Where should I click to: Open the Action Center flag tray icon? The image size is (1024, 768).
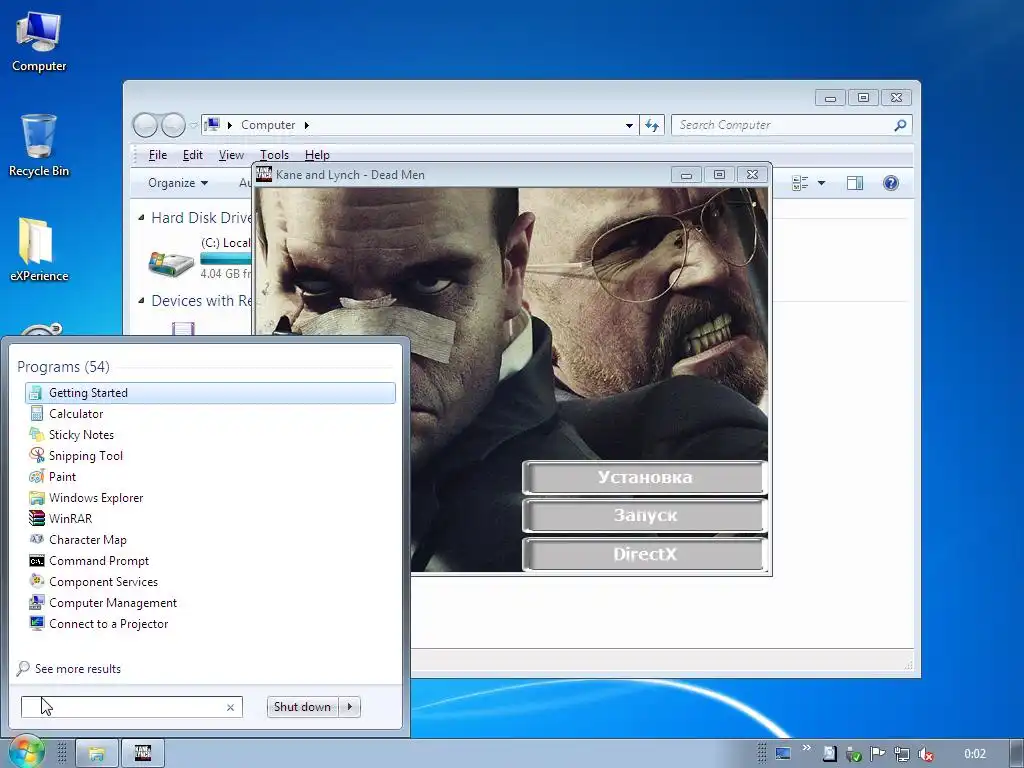click(878, 754)
